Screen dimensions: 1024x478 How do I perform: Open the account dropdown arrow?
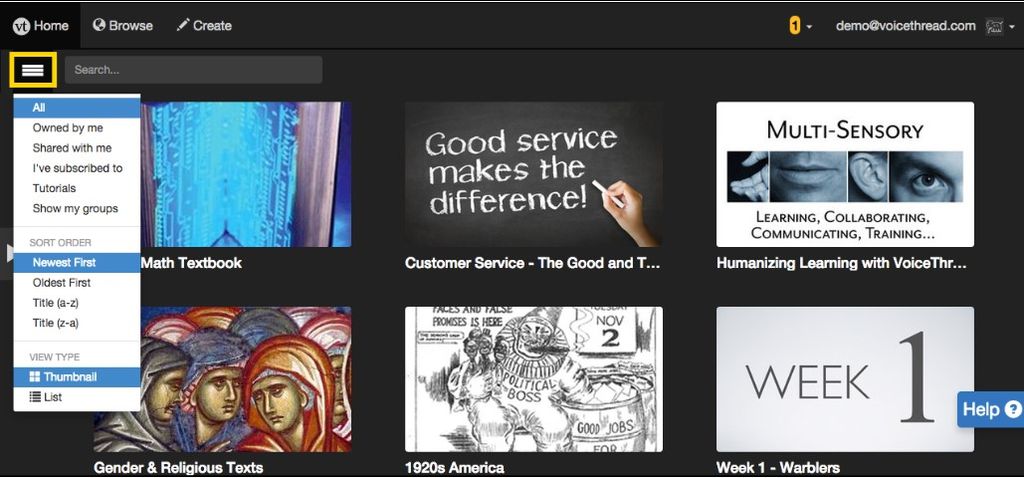coord(1012,27)
